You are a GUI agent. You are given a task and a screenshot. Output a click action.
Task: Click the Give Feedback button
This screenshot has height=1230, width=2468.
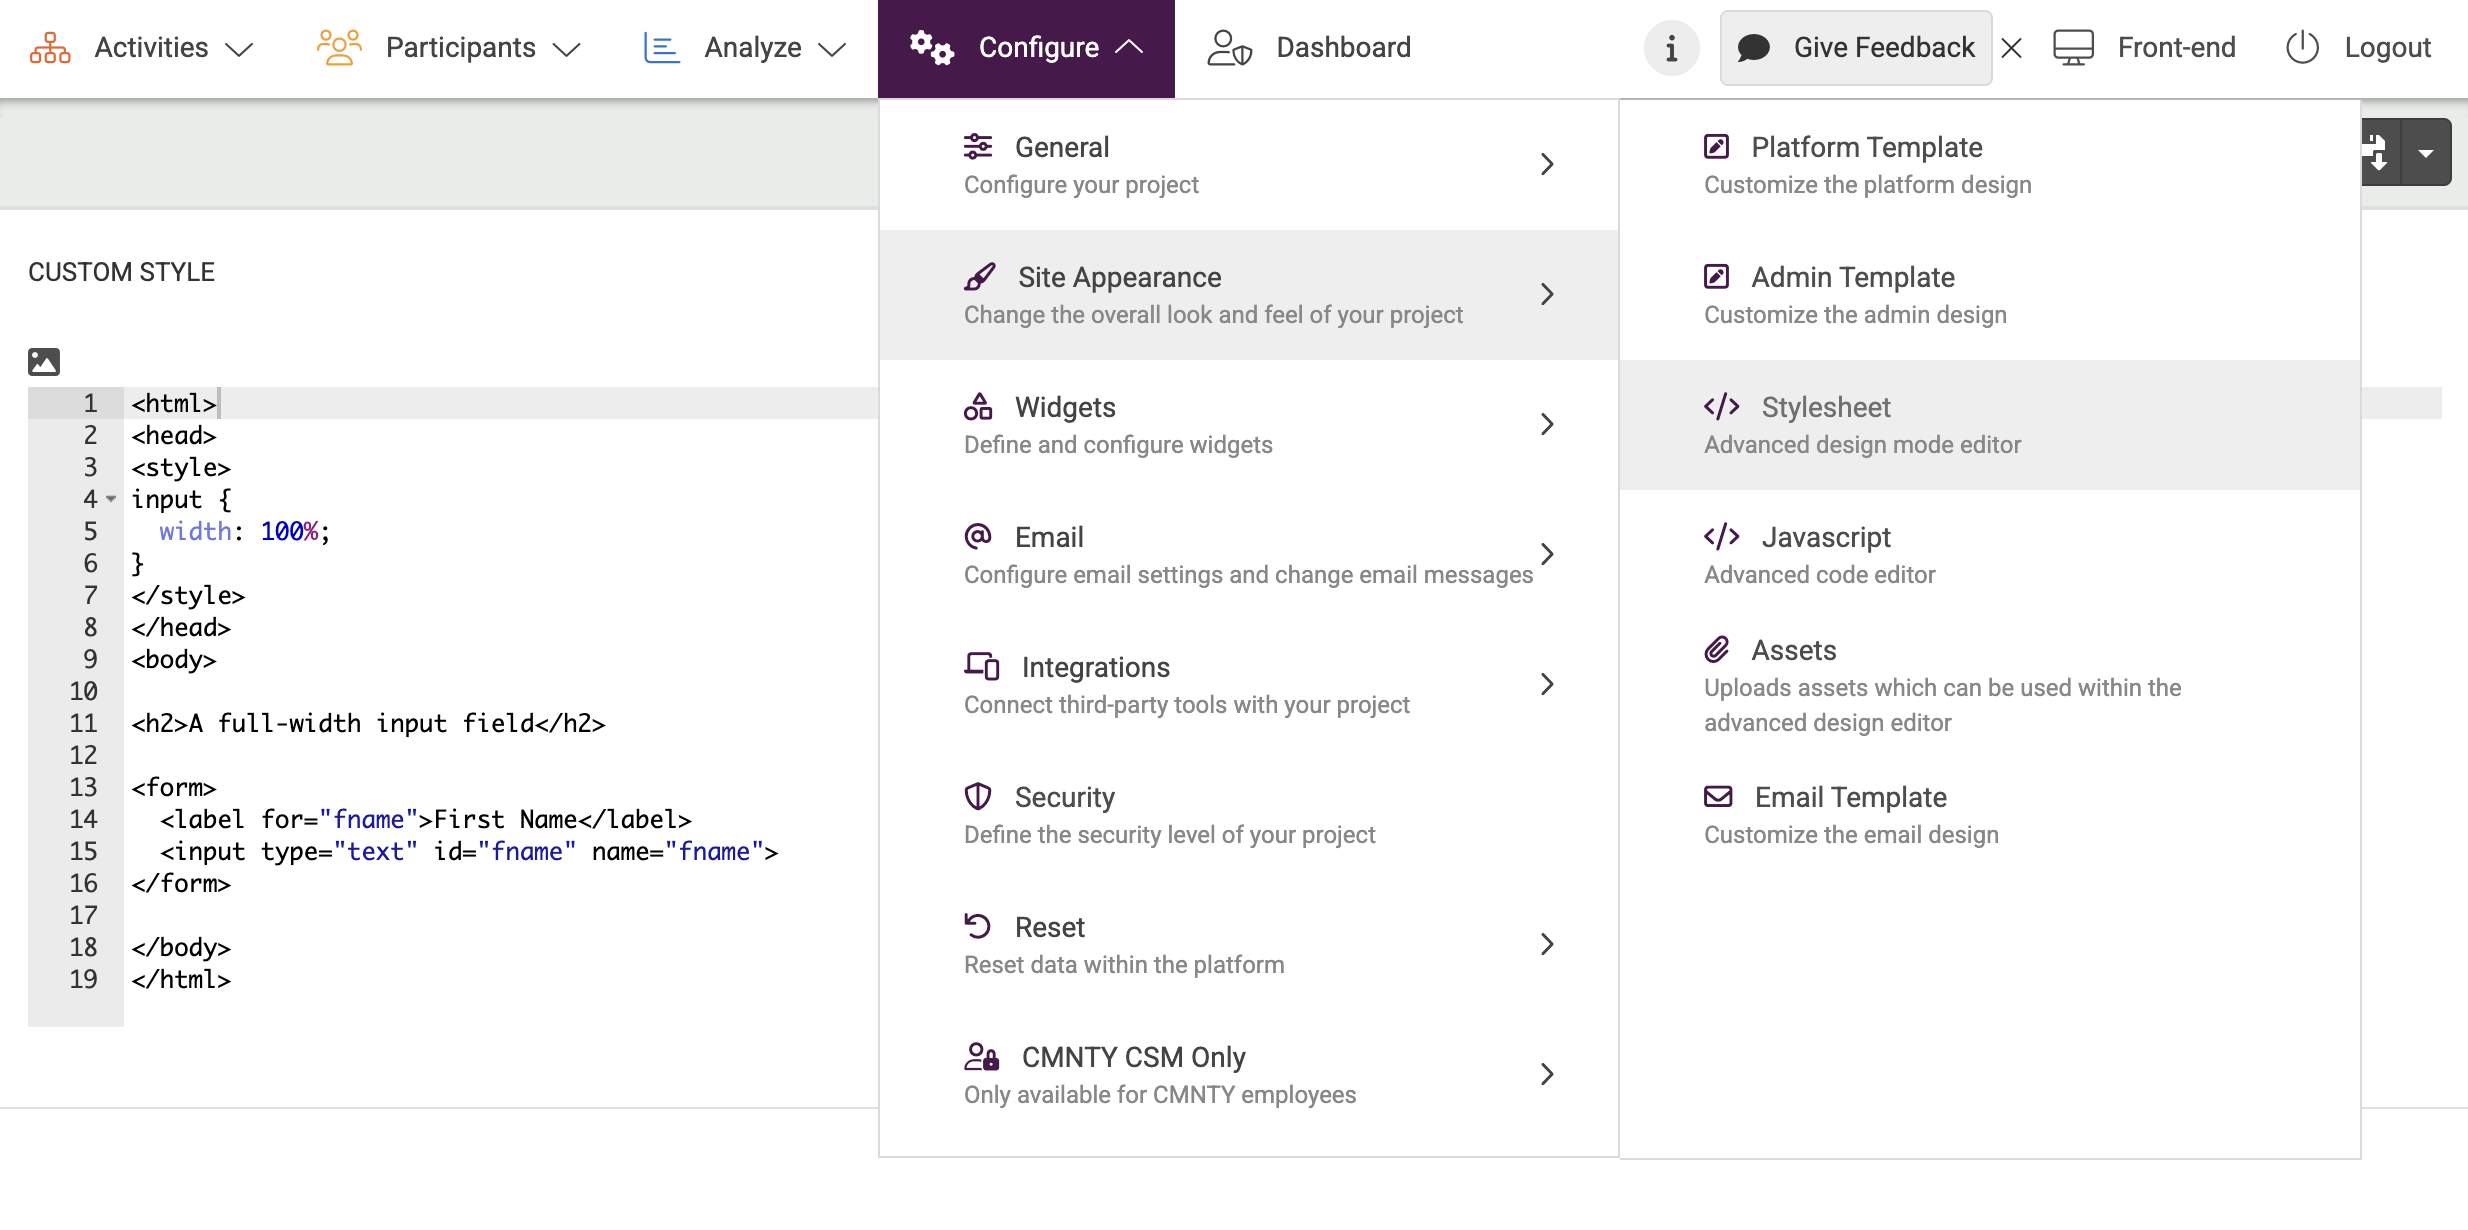tap(1856, 48)
